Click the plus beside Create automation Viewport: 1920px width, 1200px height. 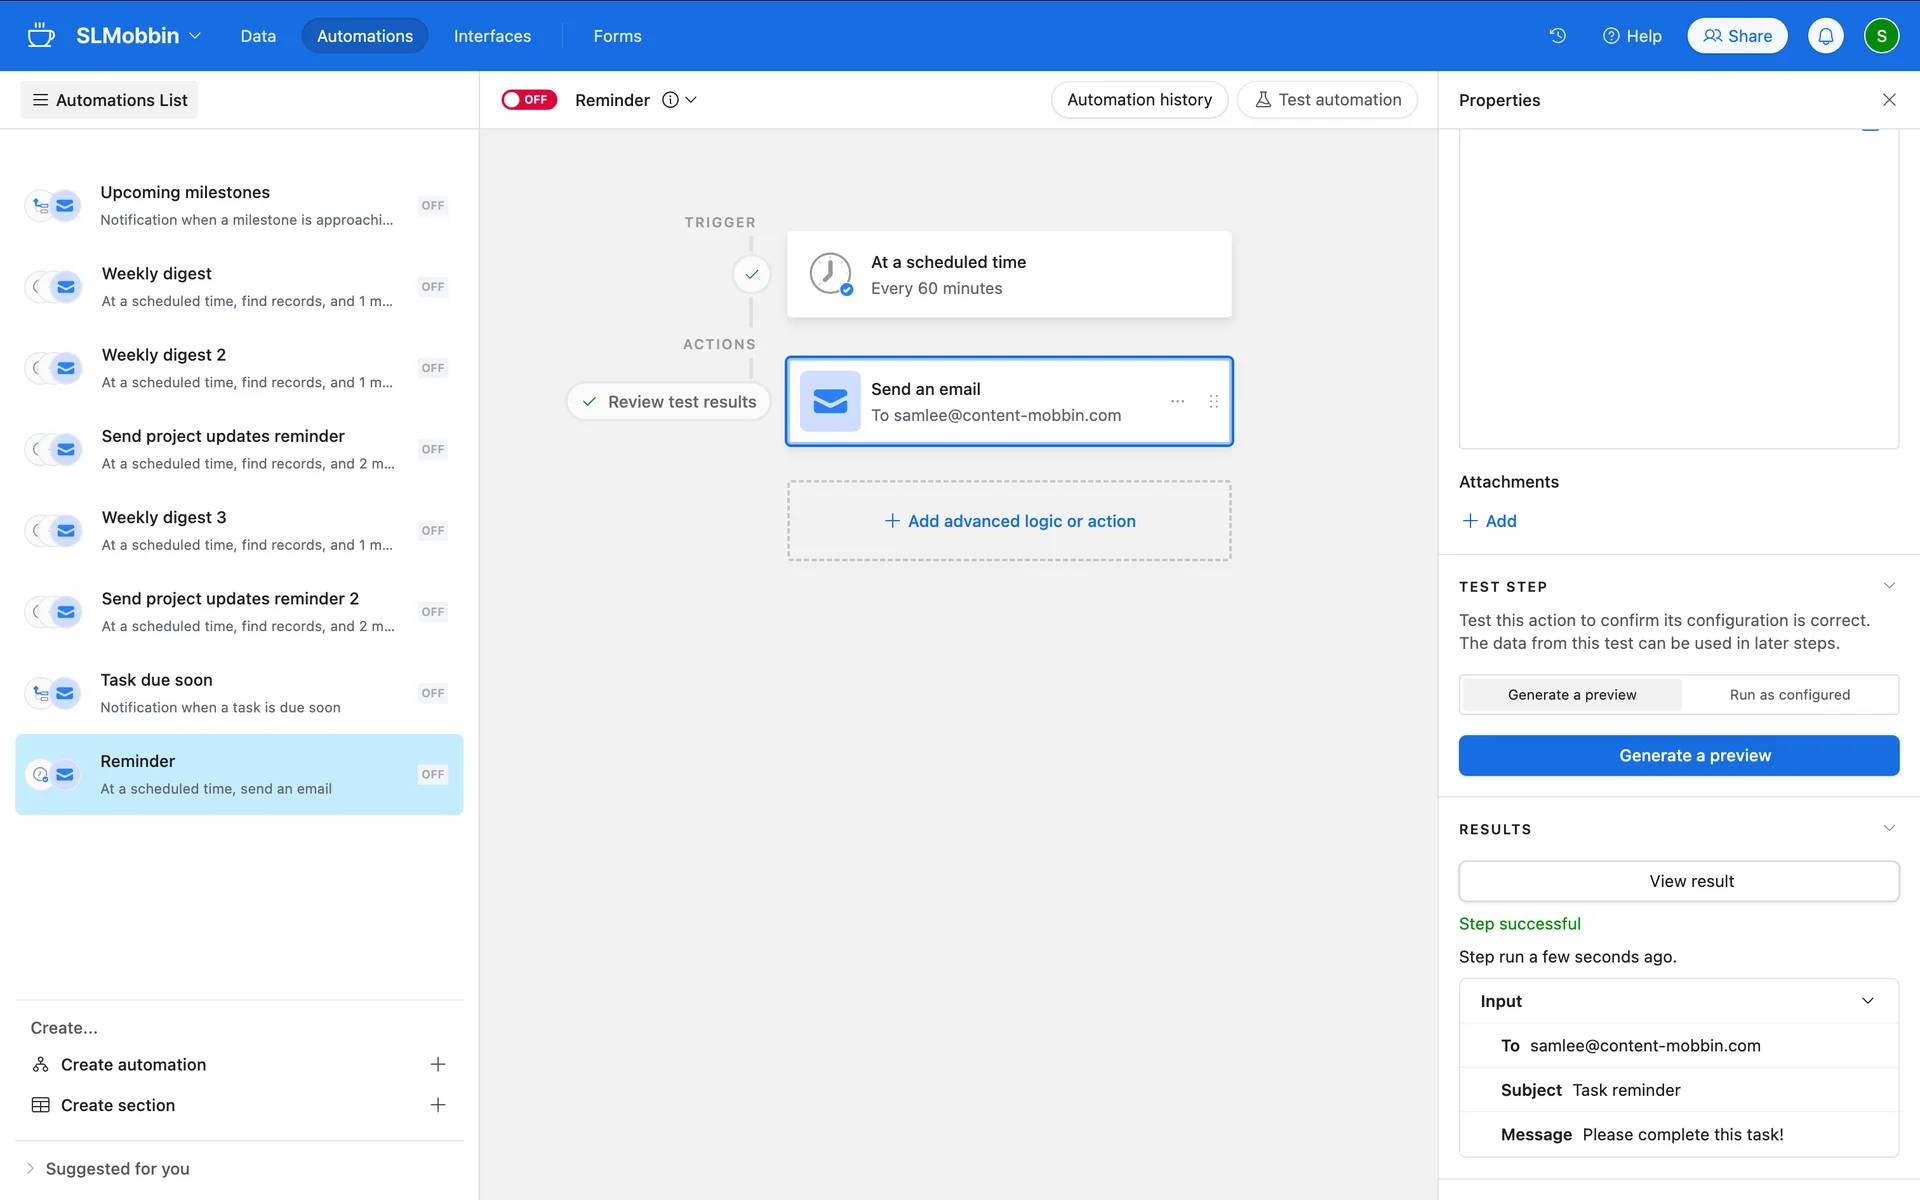pos(437,1064)
